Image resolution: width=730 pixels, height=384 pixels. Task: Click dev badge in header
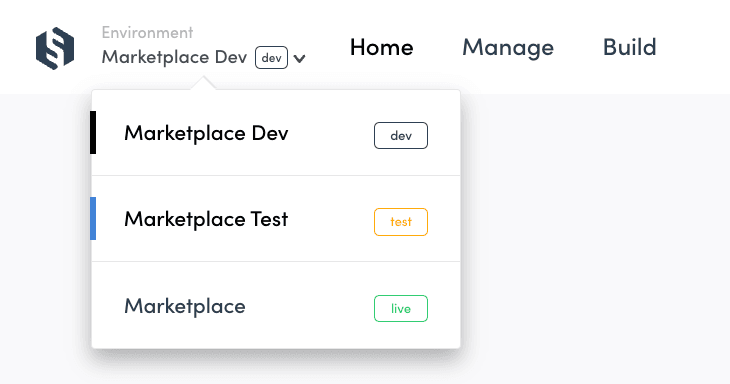271,58
